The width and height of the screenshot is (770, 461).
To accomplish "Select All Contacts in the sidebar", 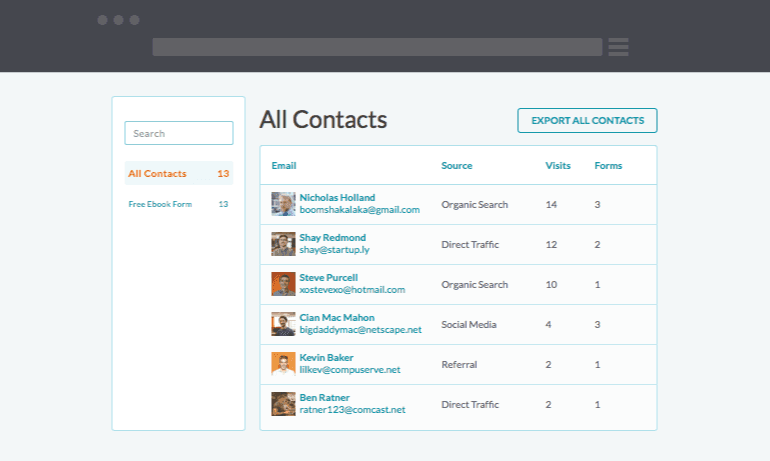I will click(158, 174).
